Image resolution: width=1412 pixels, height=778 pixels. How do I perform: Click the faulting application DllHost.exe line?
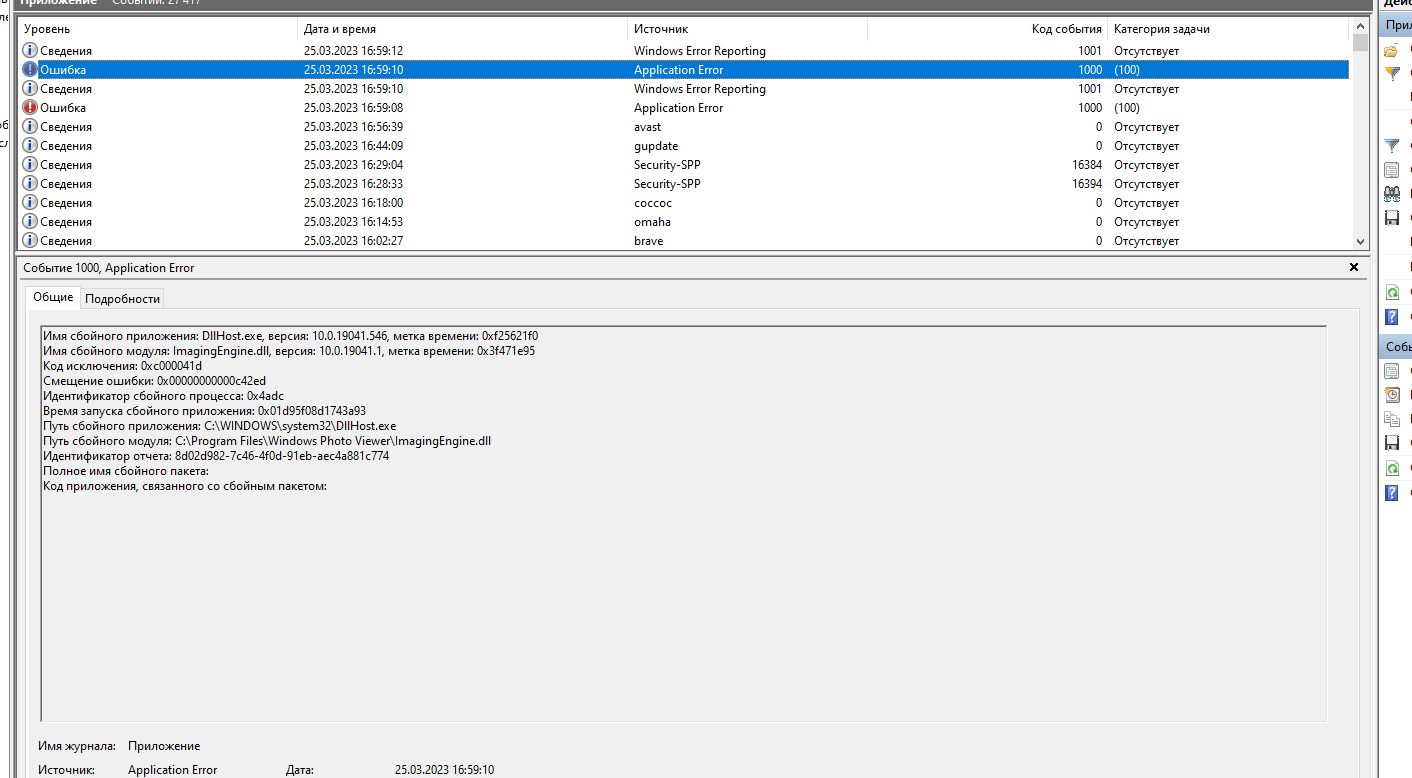tap(291, 336)
